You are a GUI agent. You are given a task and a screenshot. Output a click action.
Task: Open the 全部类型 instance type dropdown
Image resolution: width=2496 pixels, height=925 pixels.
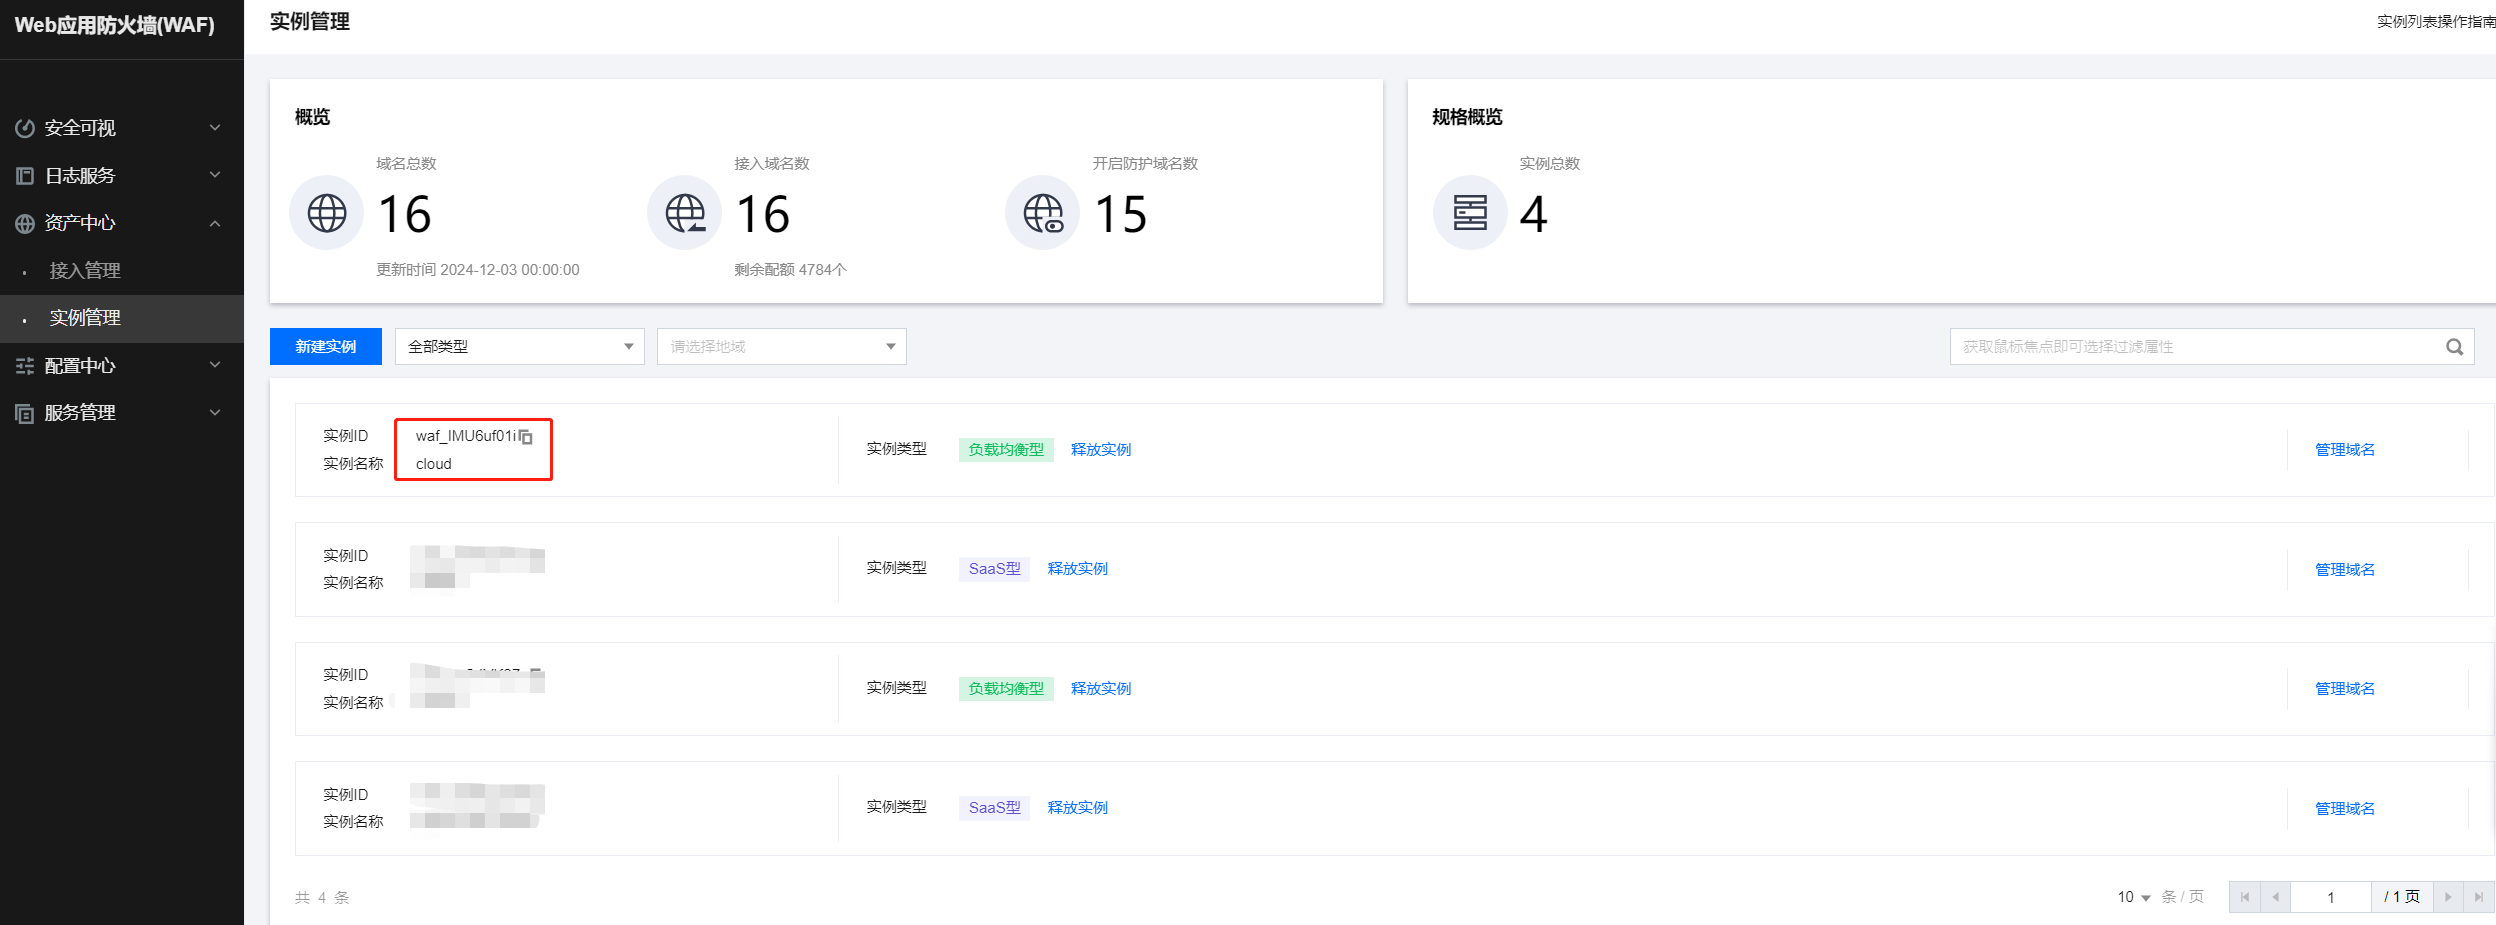(519, 347)
